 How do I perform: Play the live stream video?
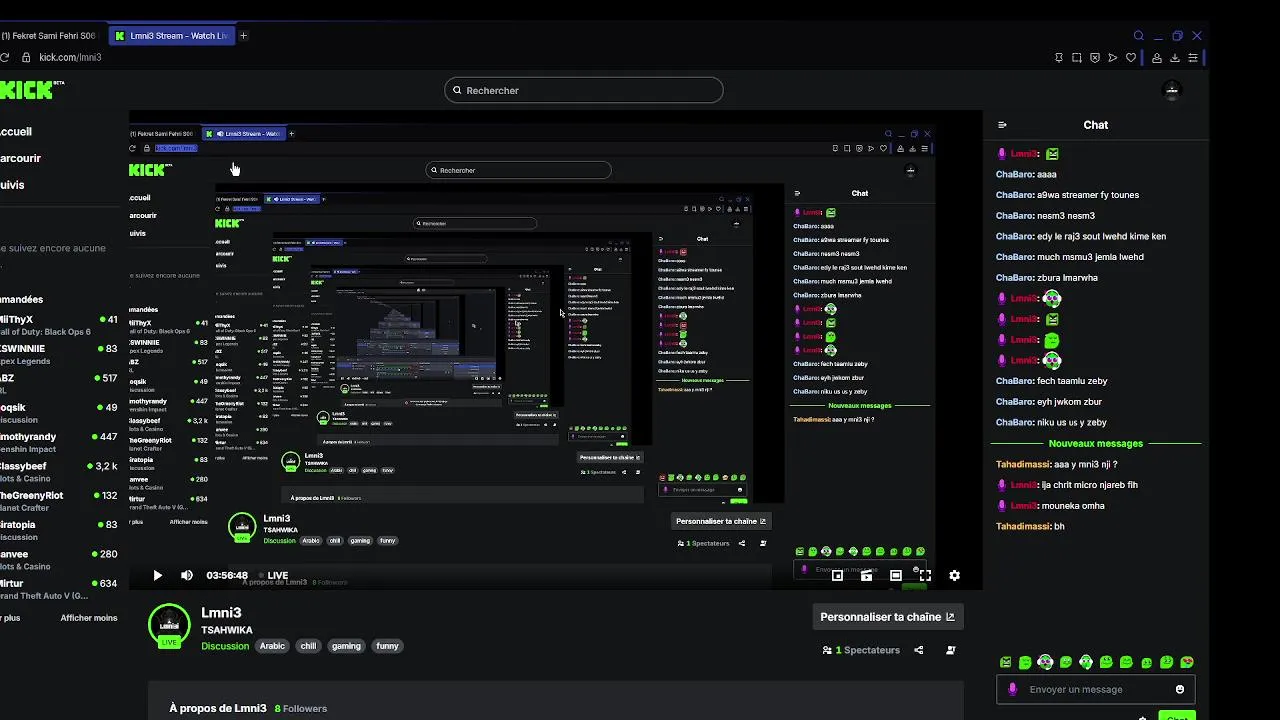click(157, 575)
